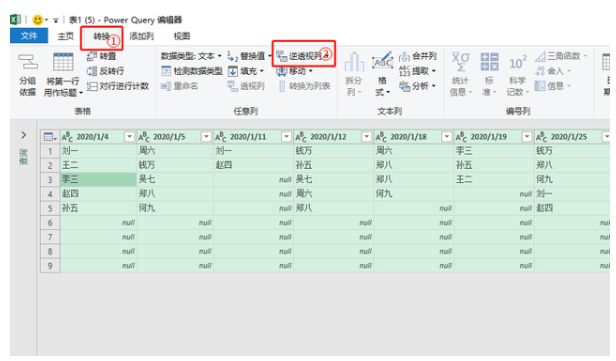Screen dimensions: 616x361
Task: Select cell 周六 in row 4
Action: click(334, 194)
